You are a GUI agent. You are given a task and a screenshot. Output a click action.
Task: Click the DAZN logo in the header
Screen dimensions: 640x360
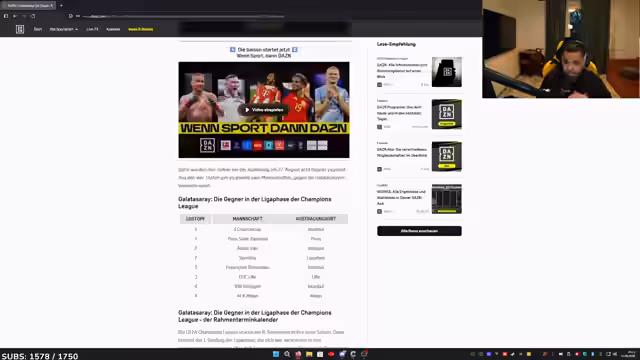[20, 29]
